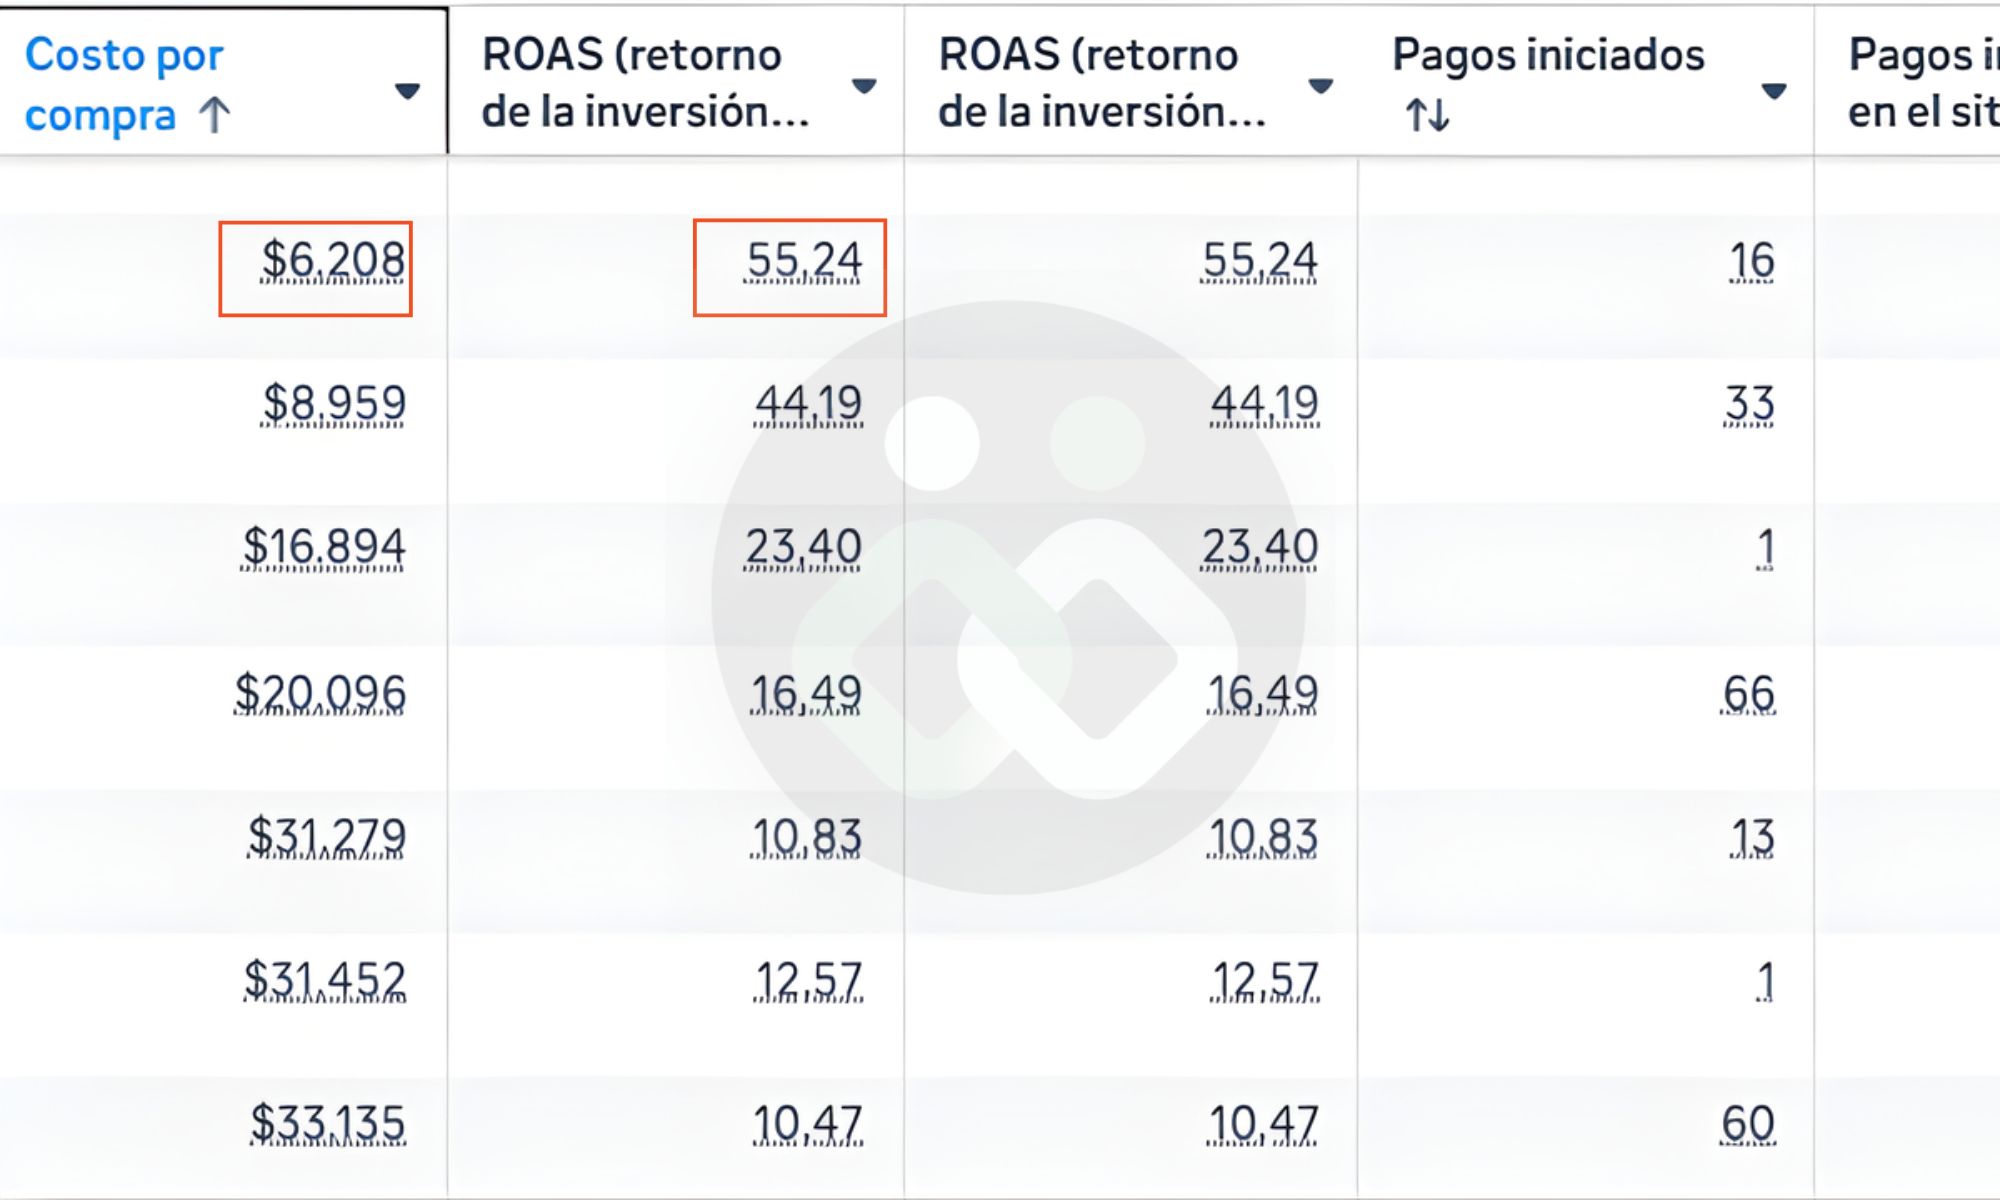Click the 60 initiated payments value
2000x1200 pixels.
coord(1748,1123)
